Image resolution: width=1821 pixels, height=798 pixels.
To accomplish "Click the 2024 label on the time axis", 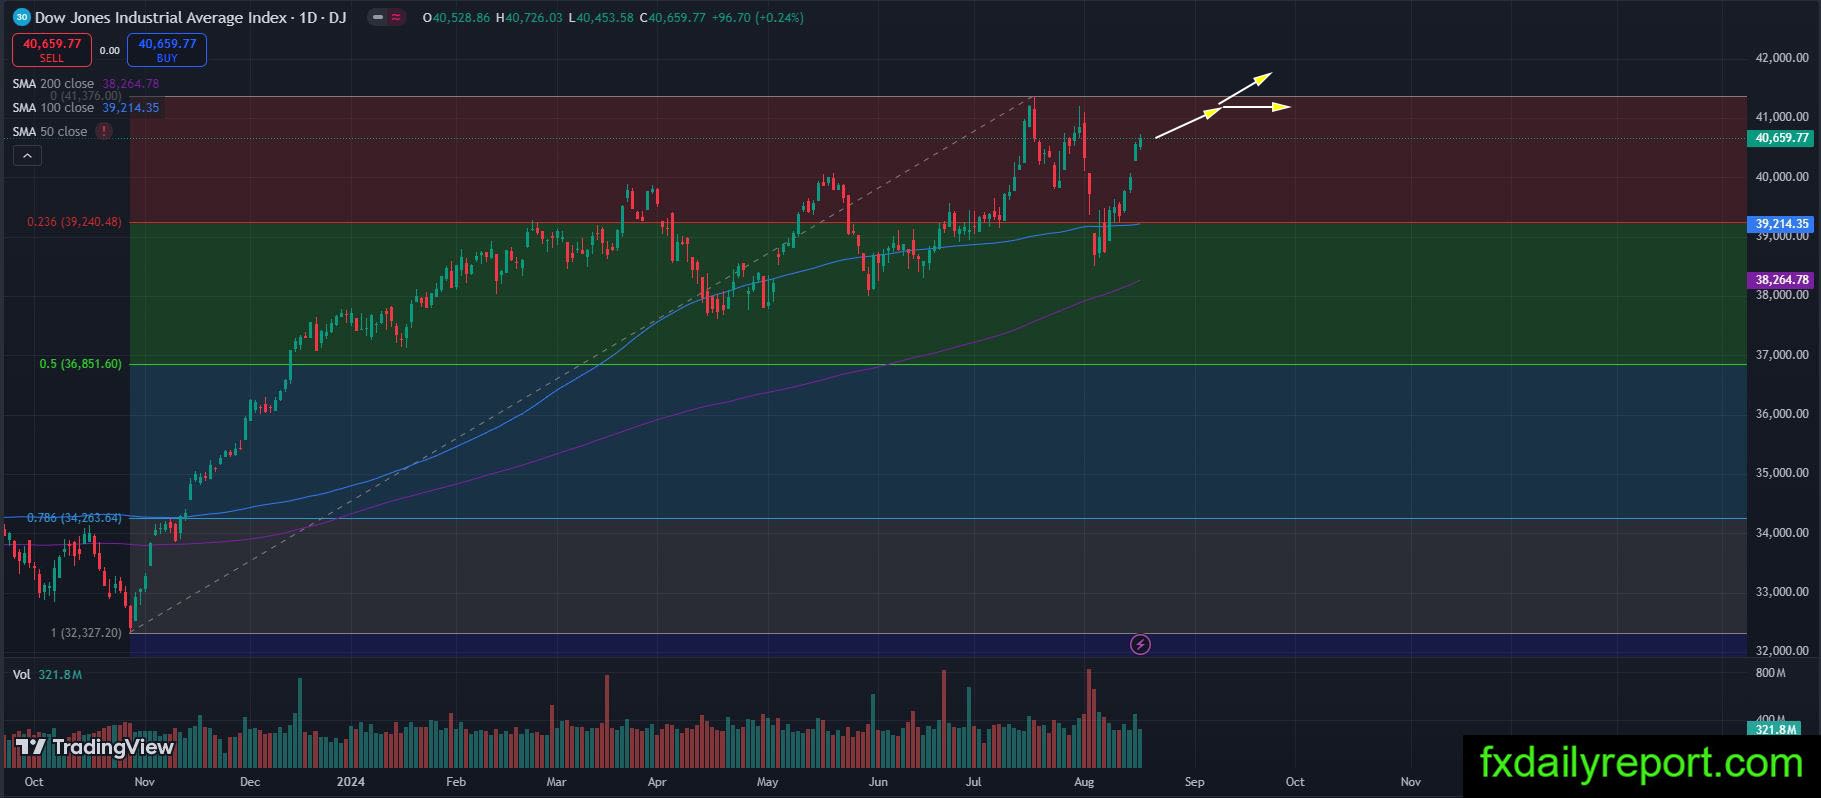I will tap(351, 782).
